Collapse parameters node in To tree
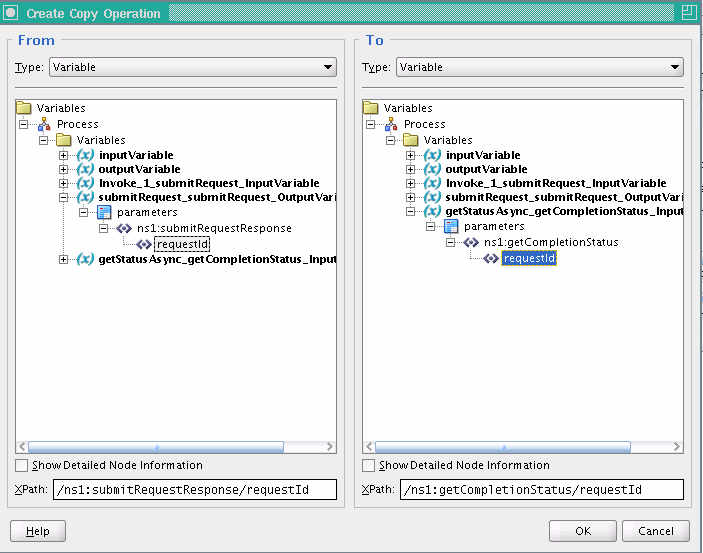Viewport: 703px width, 553px height. point(430,226)
